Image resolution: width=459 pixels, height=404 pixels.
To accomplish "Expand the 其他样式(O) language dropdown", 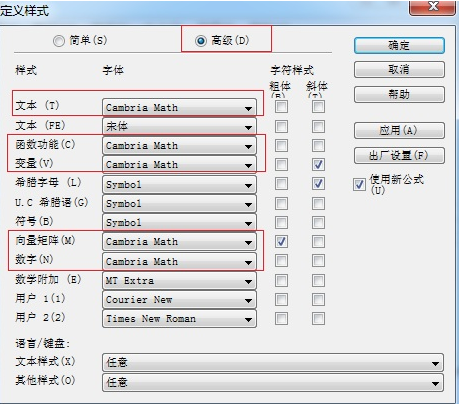I will tap(273, 382).
